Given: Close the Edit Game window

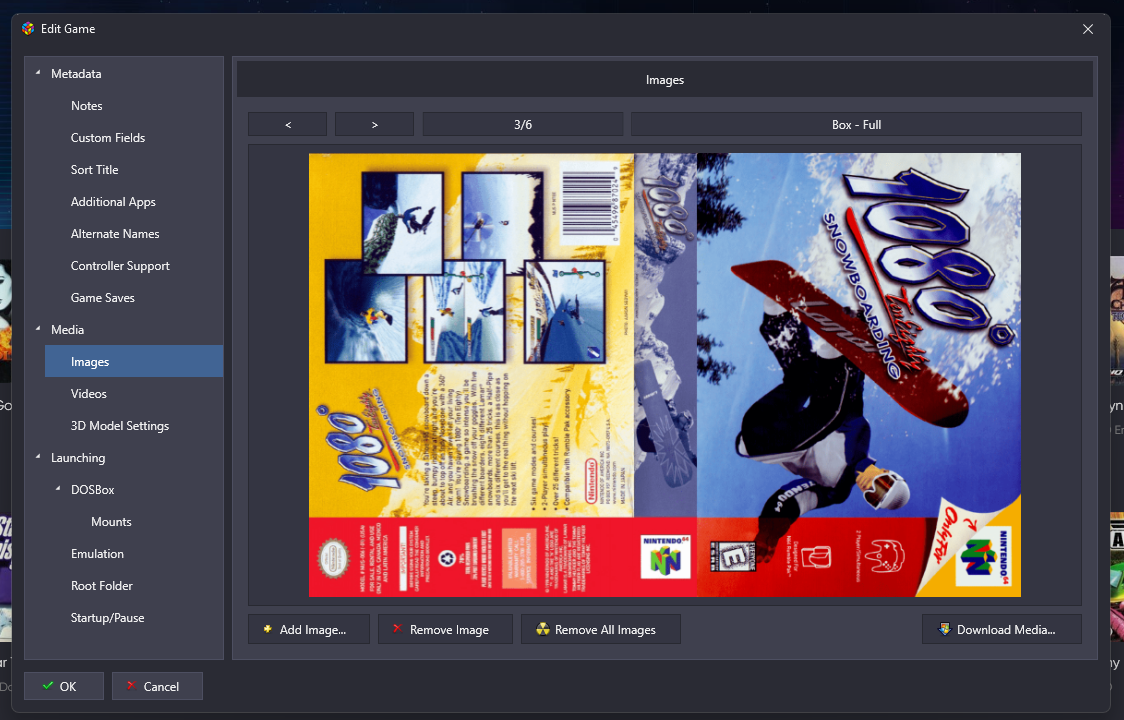Looking at the screenshot, I should tap(1087, 29).
